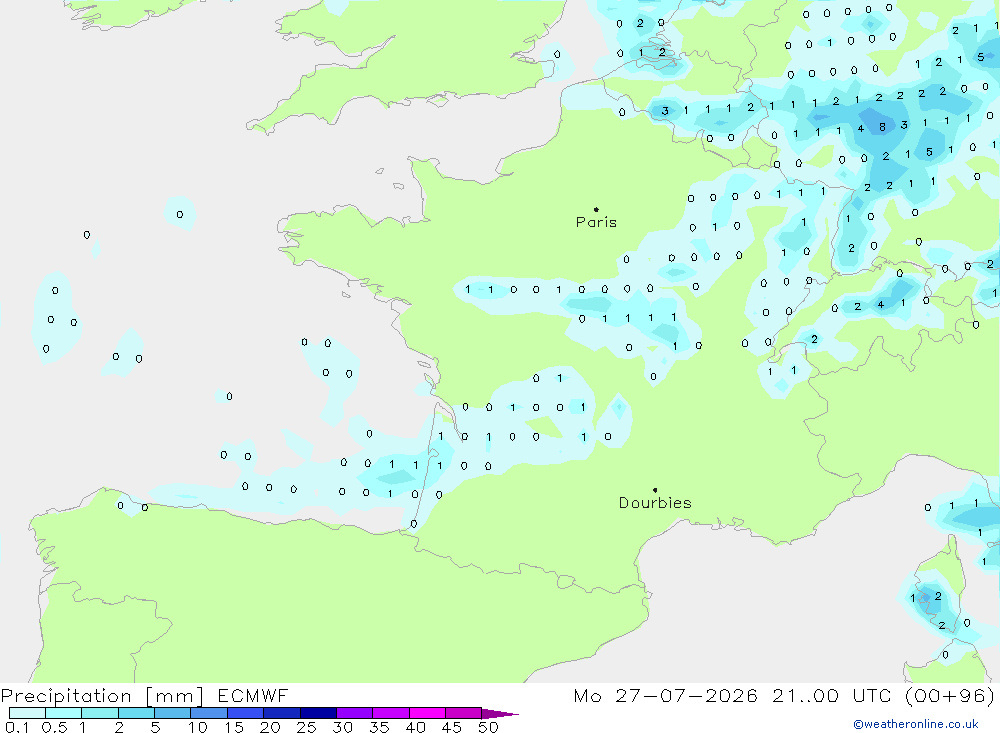This screenshot has width=1000, height=733.
Task: Click the legend label '45'
Action: [x=452, y=727]
